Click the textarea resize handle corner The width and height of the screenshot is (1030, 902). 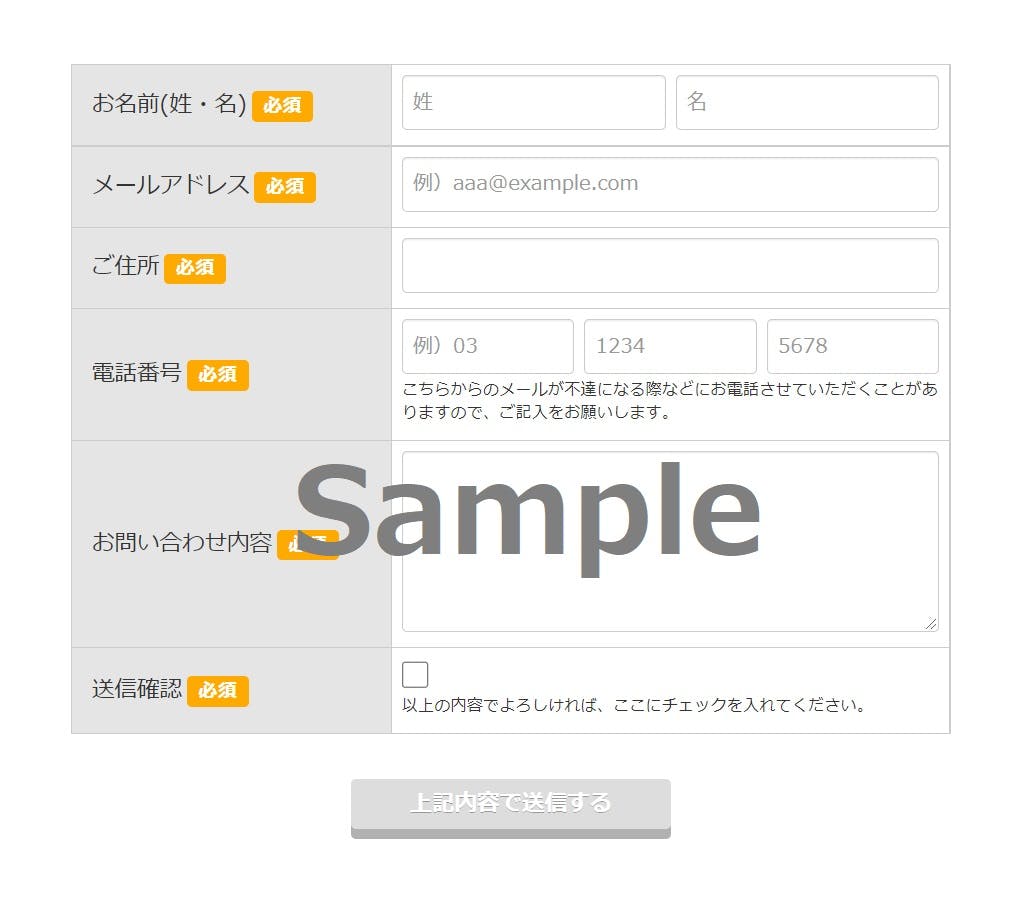point(930,623)
